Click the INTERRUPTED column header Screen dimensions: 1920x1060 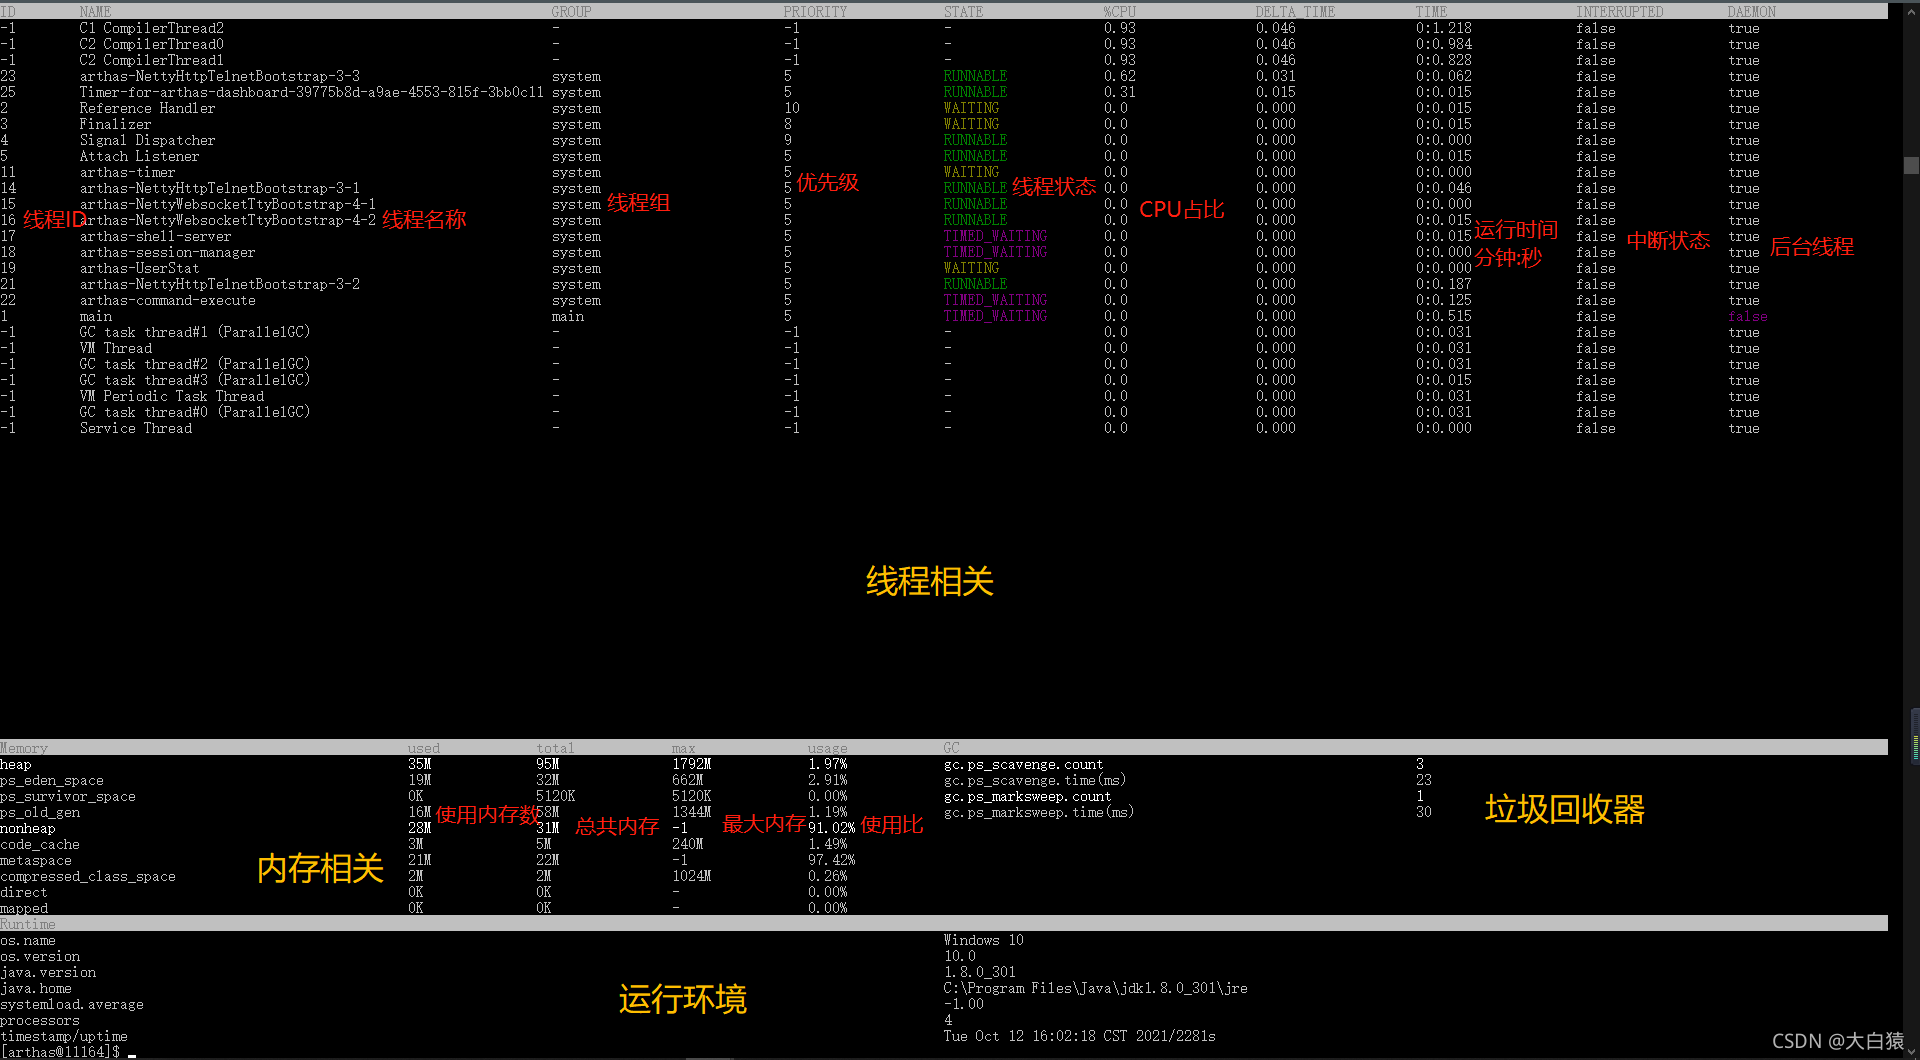tap(1619, 12)
